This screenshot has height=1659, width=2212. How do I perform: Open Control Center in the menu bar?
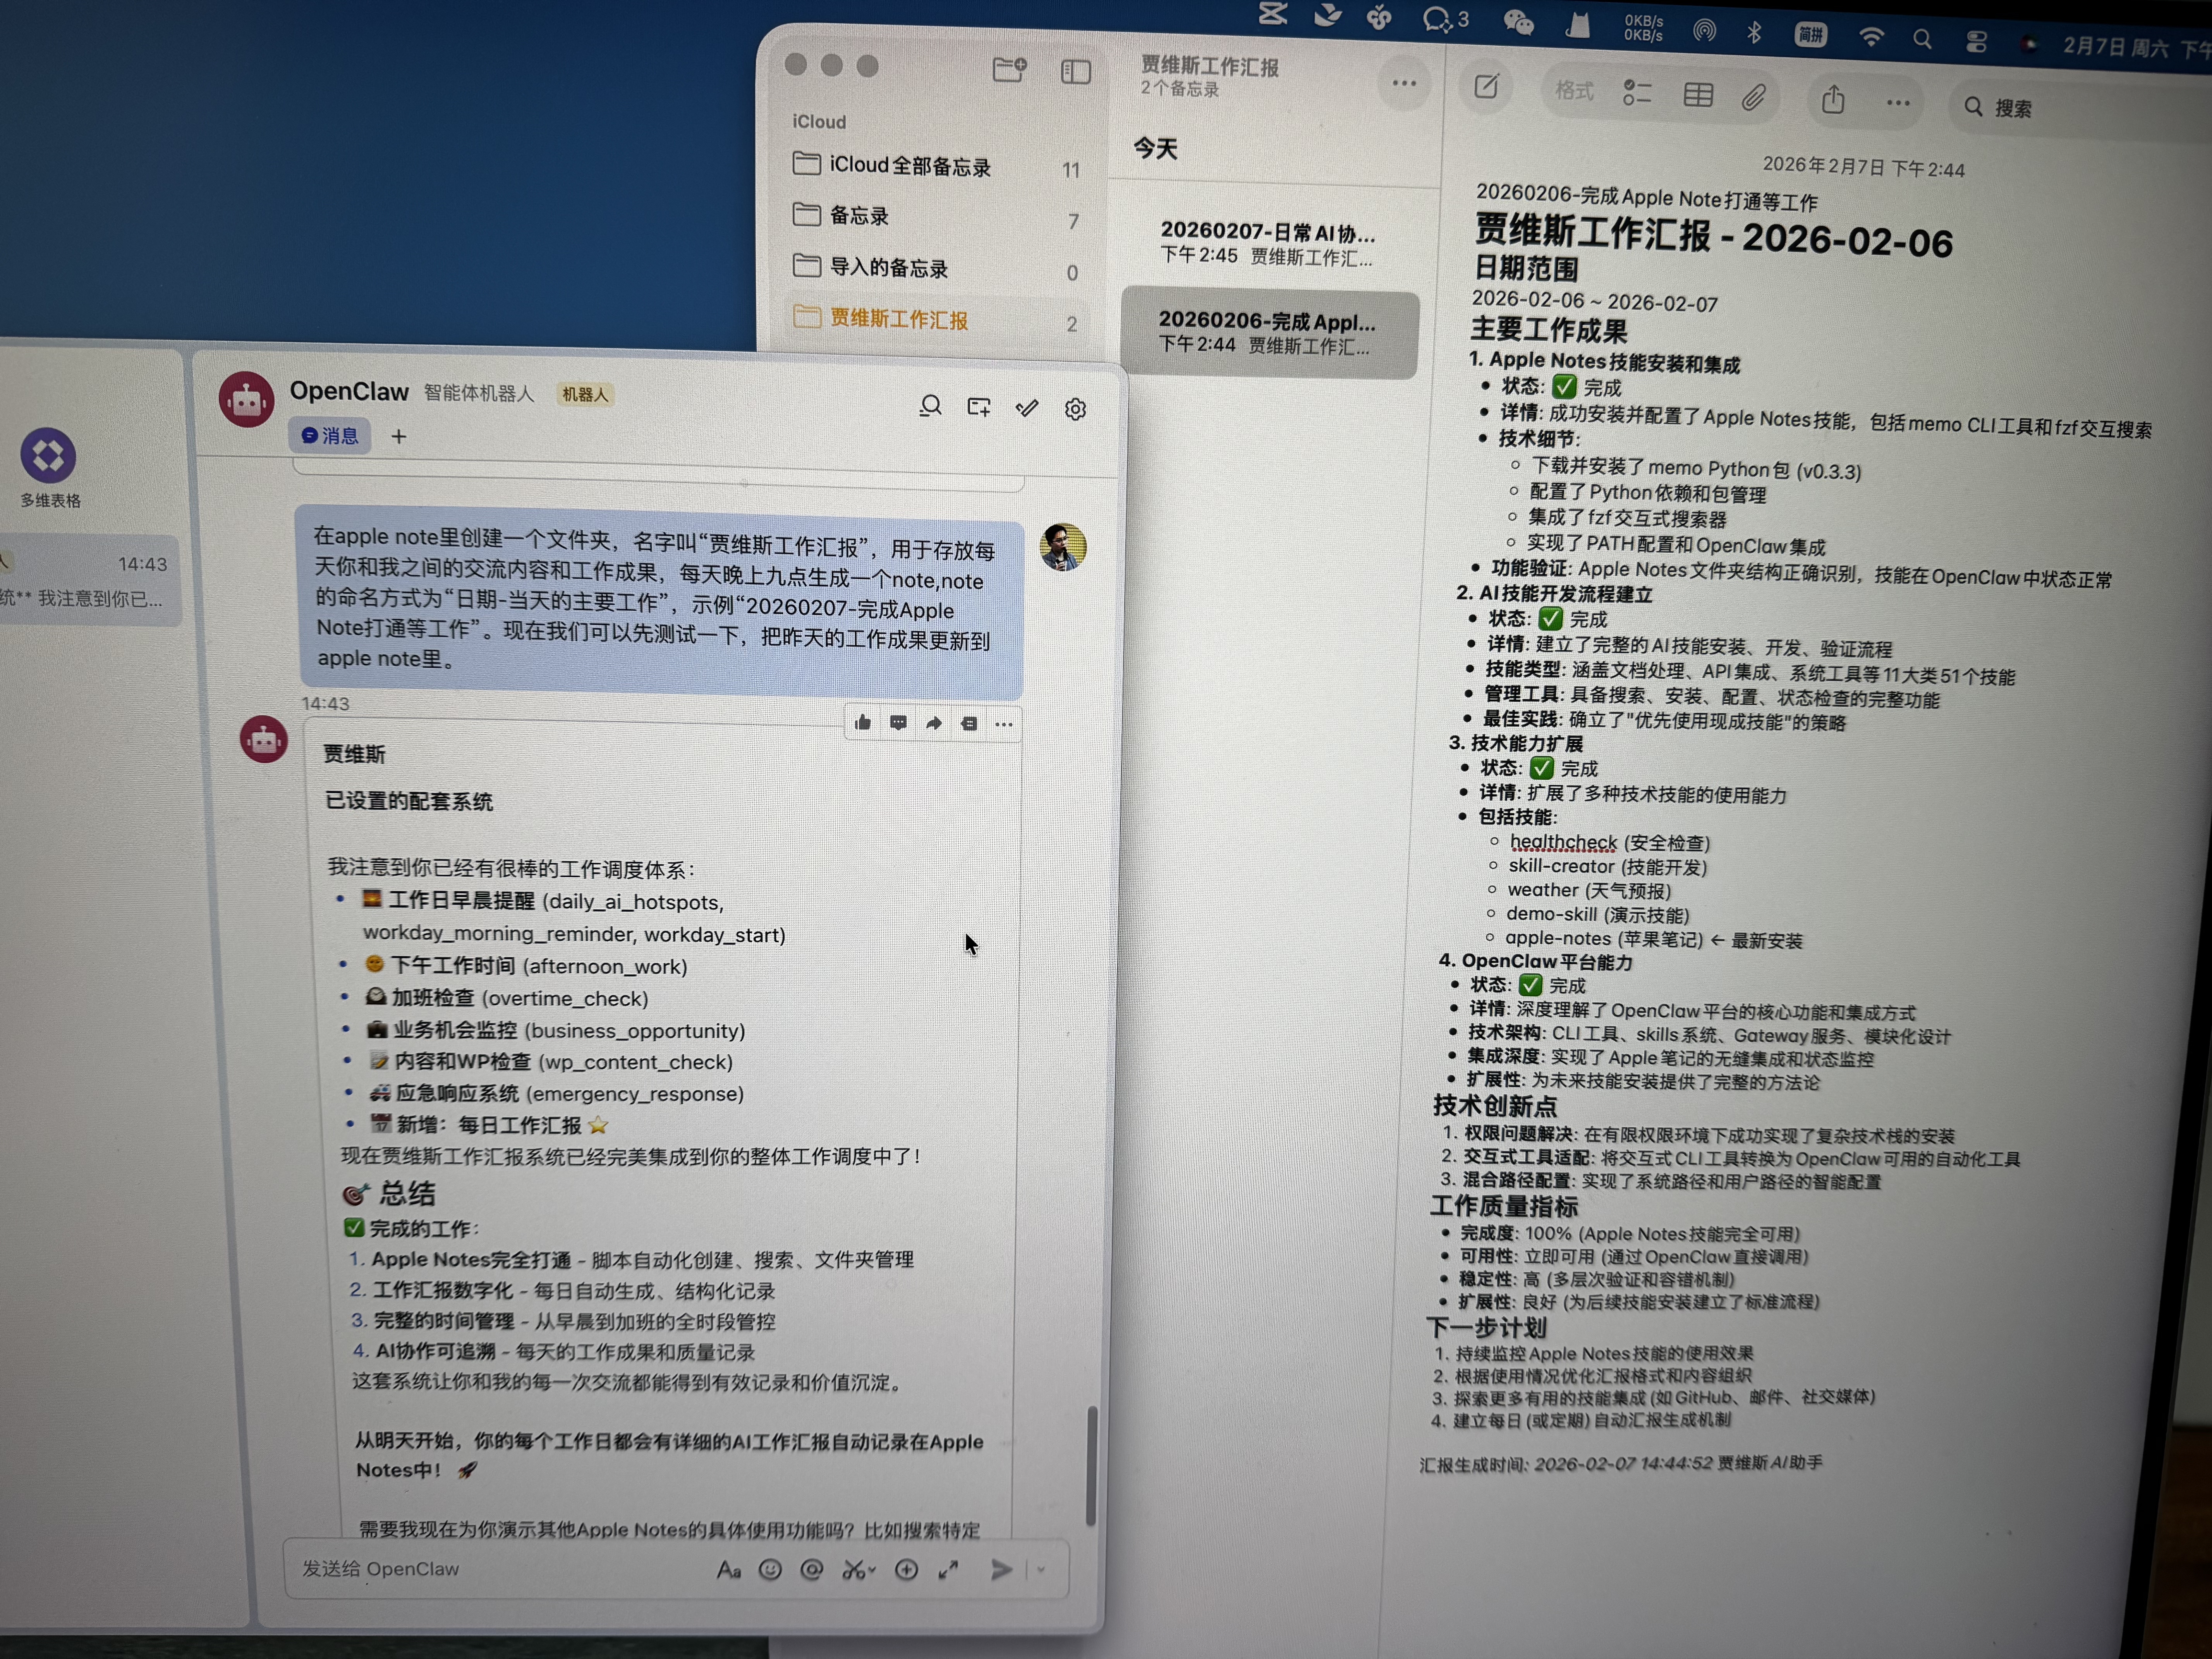[x=1976, y=41]
